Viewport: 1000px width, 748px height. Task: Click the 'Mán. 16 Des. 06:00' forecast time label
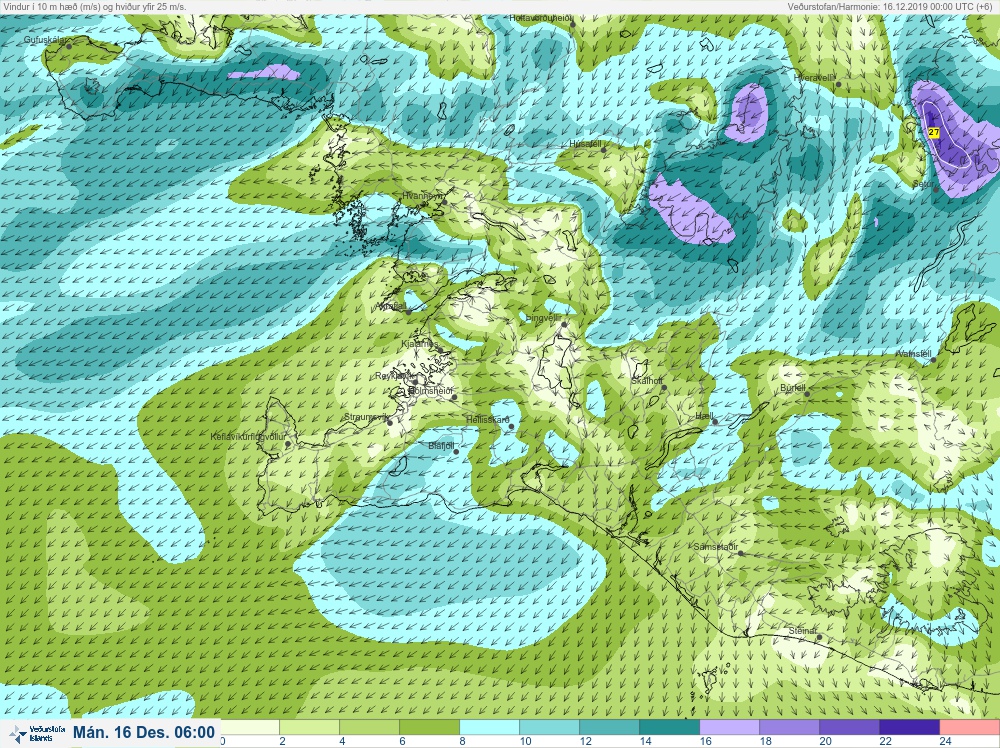143,732
